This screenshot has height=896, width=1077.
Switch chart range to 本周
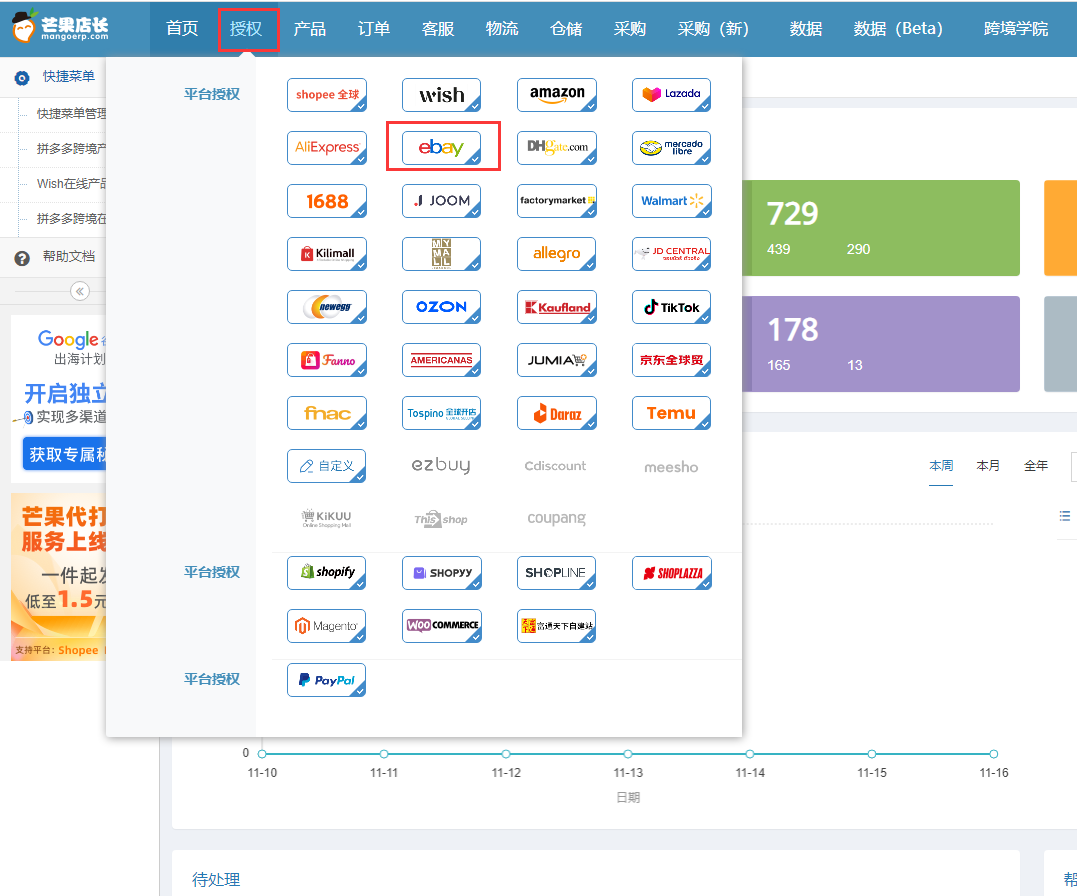941,466
